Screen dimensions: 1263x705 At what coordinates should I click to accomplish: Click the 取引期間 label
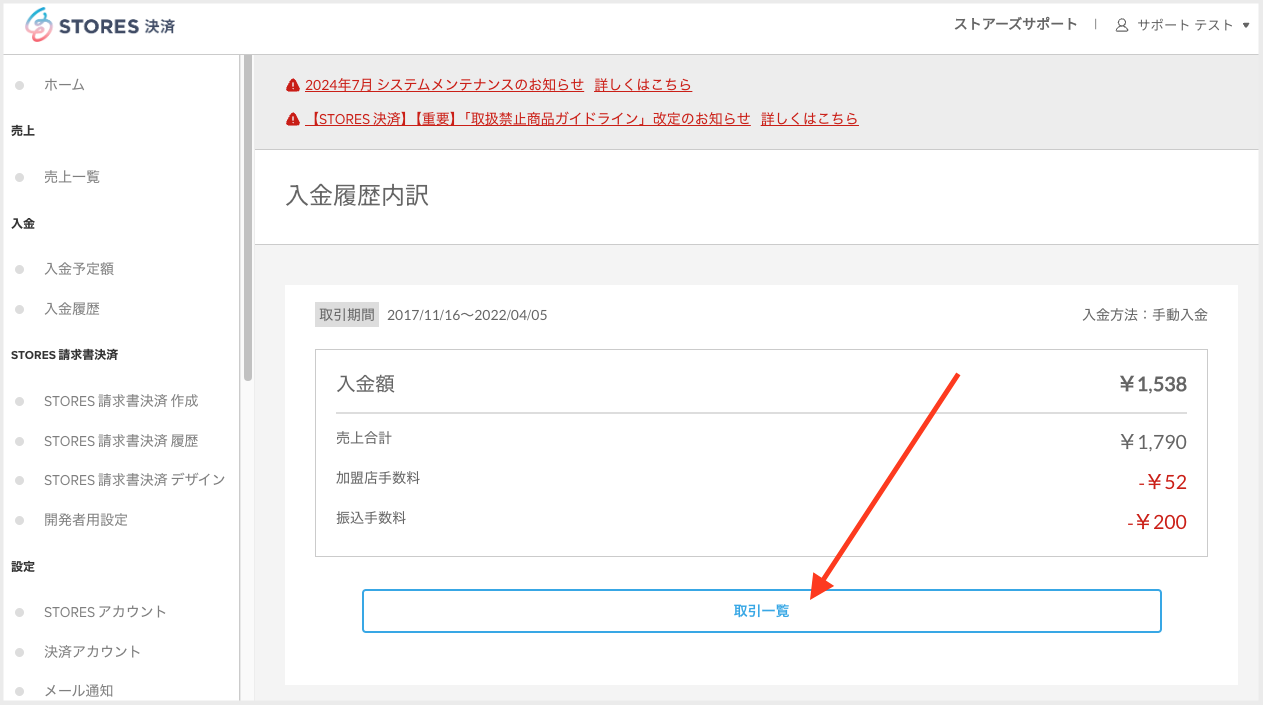pyautogui.click(x=347, y=315)
